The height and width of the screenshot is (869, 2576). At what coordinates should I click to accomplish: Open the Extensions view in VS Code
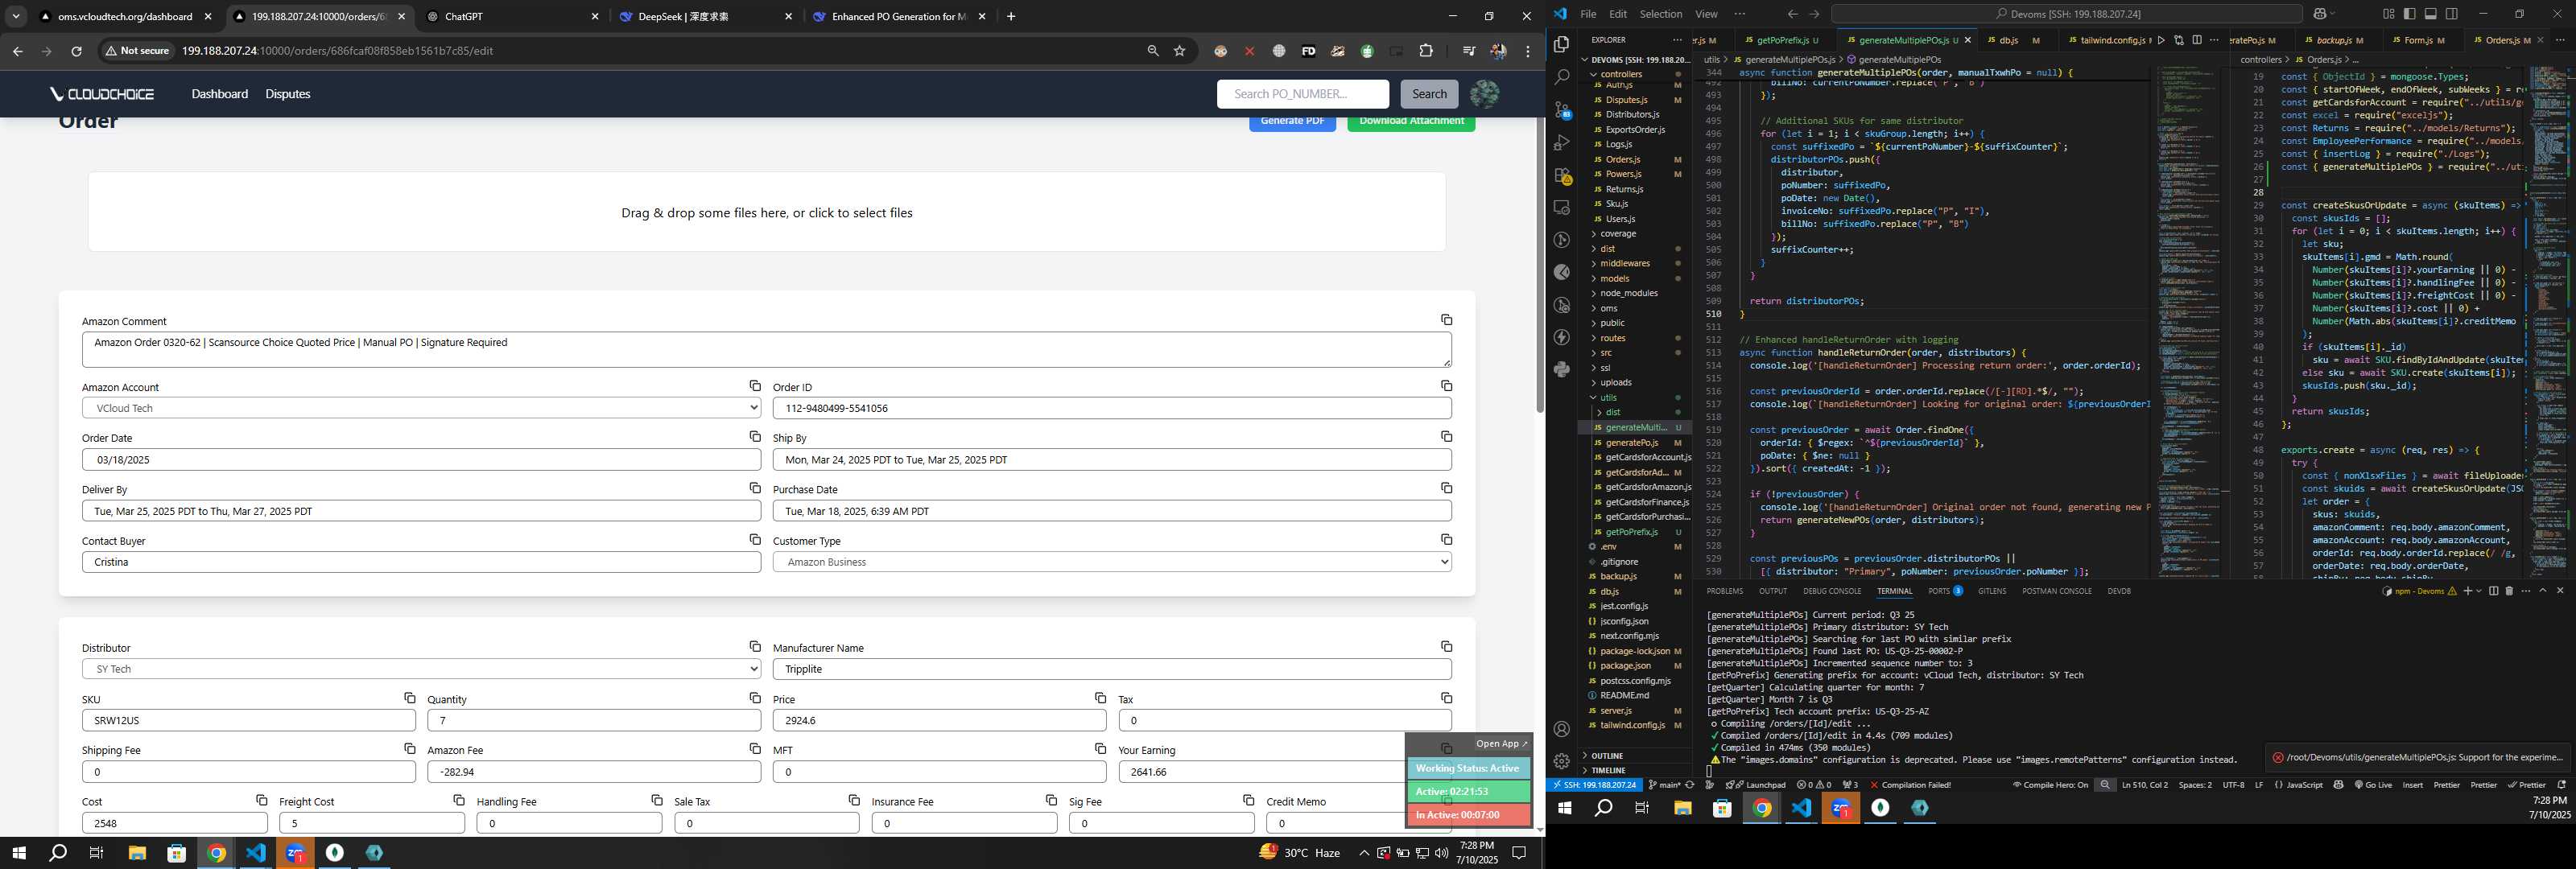coord(1561,175)
